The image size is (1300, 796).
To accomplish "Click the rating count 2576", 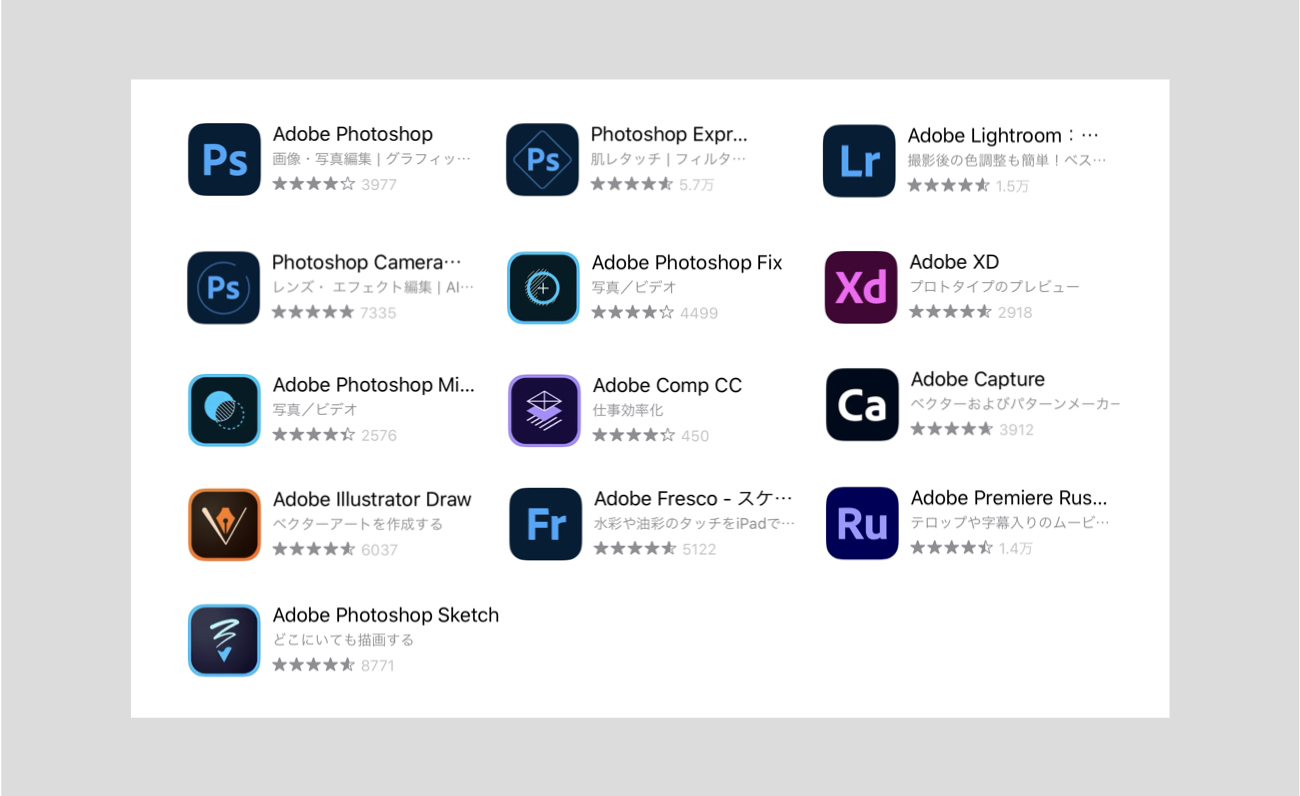I will coord(379,435).
